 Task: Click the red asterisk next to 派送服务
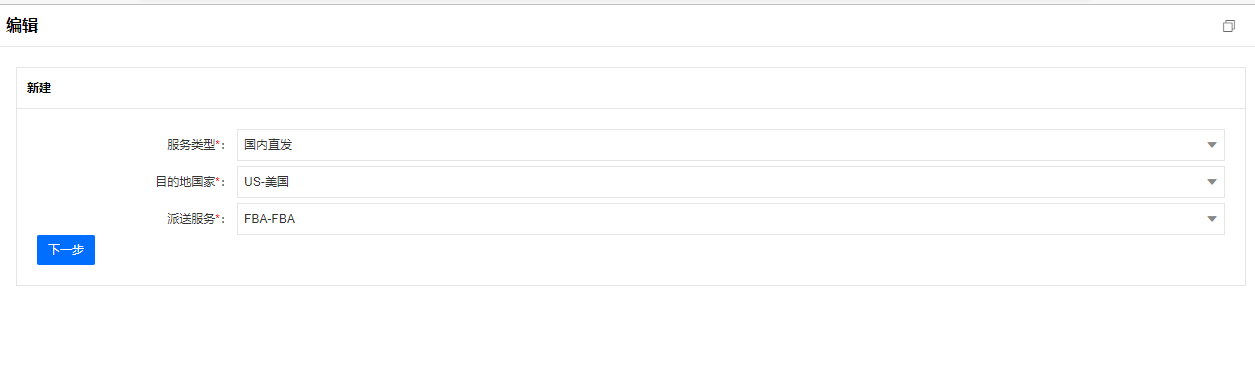218,218
